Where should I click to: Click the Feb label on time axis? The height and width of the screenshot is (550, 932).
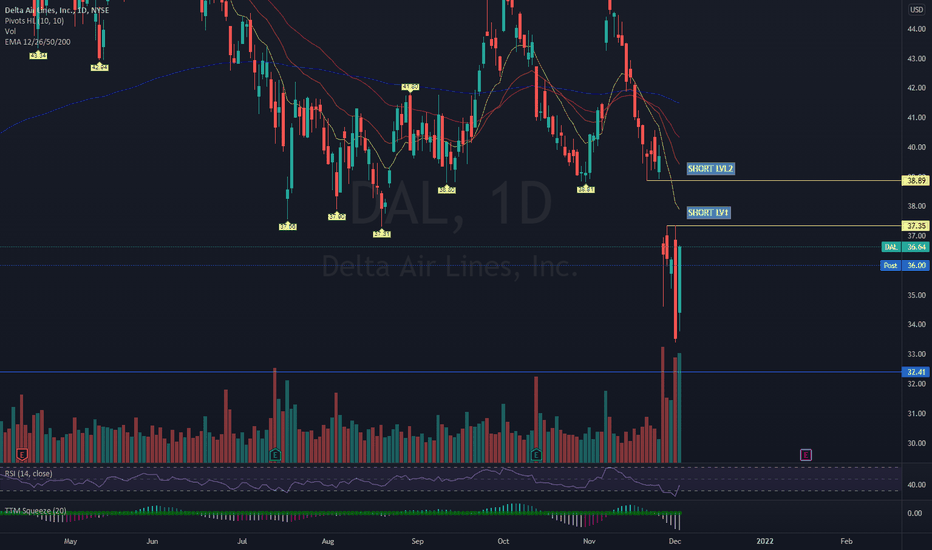tap(846, 541)
